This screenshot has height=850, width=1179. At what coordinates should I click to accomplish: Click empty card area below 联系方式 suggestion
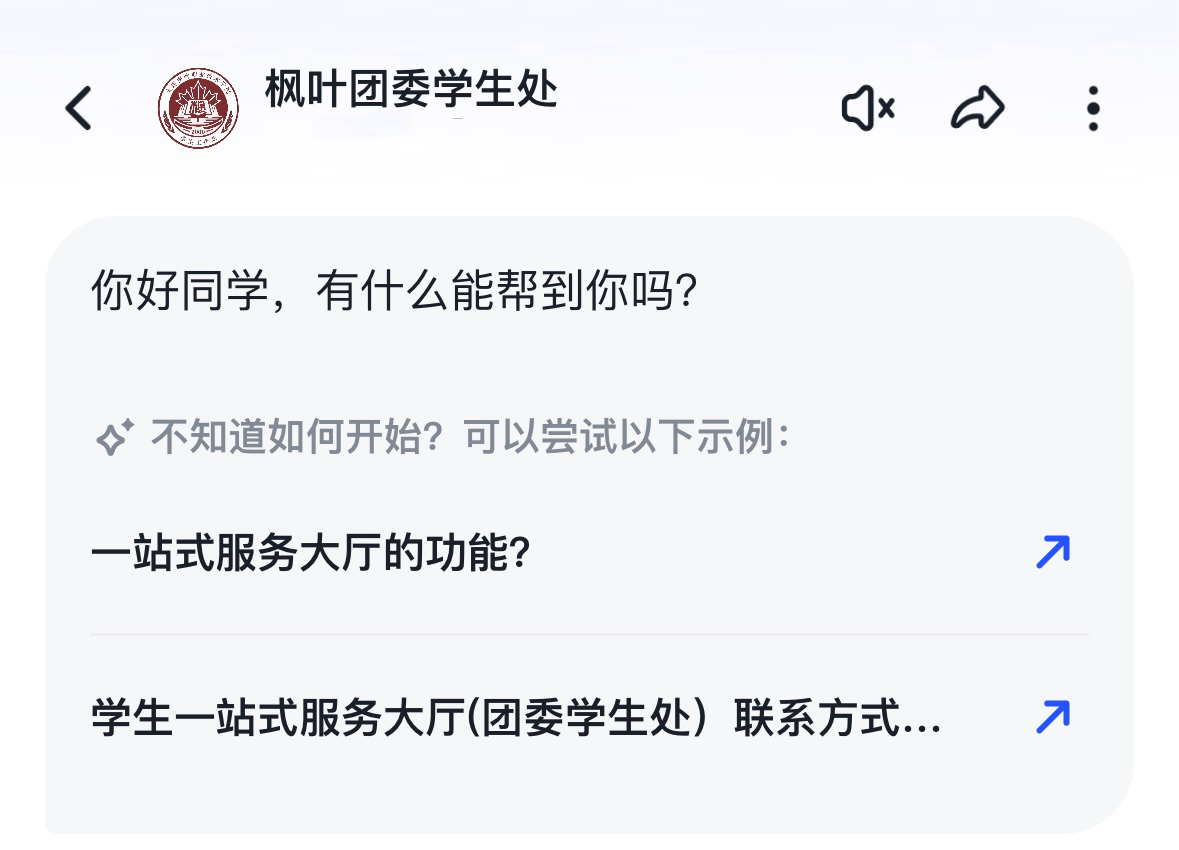[589, 790]
